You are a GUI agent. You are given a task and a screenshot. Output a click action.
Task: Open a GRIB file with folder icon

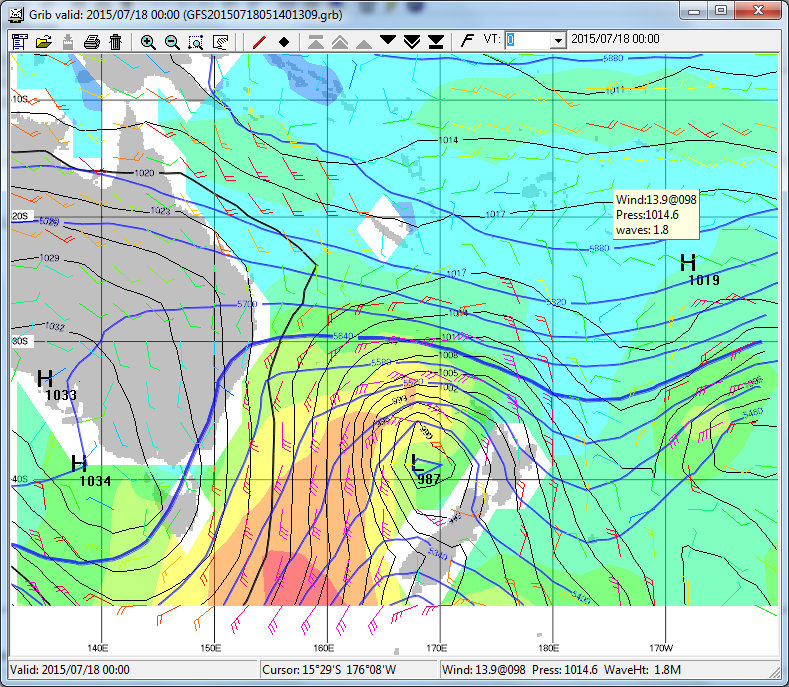point(44,41)
